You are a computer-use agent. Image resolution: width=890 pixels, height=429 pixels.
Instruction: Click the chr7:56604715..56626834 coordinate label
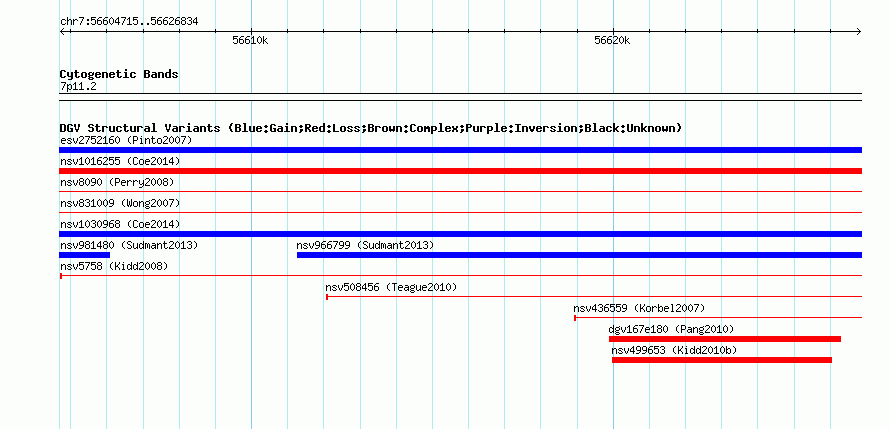point(129,22)
